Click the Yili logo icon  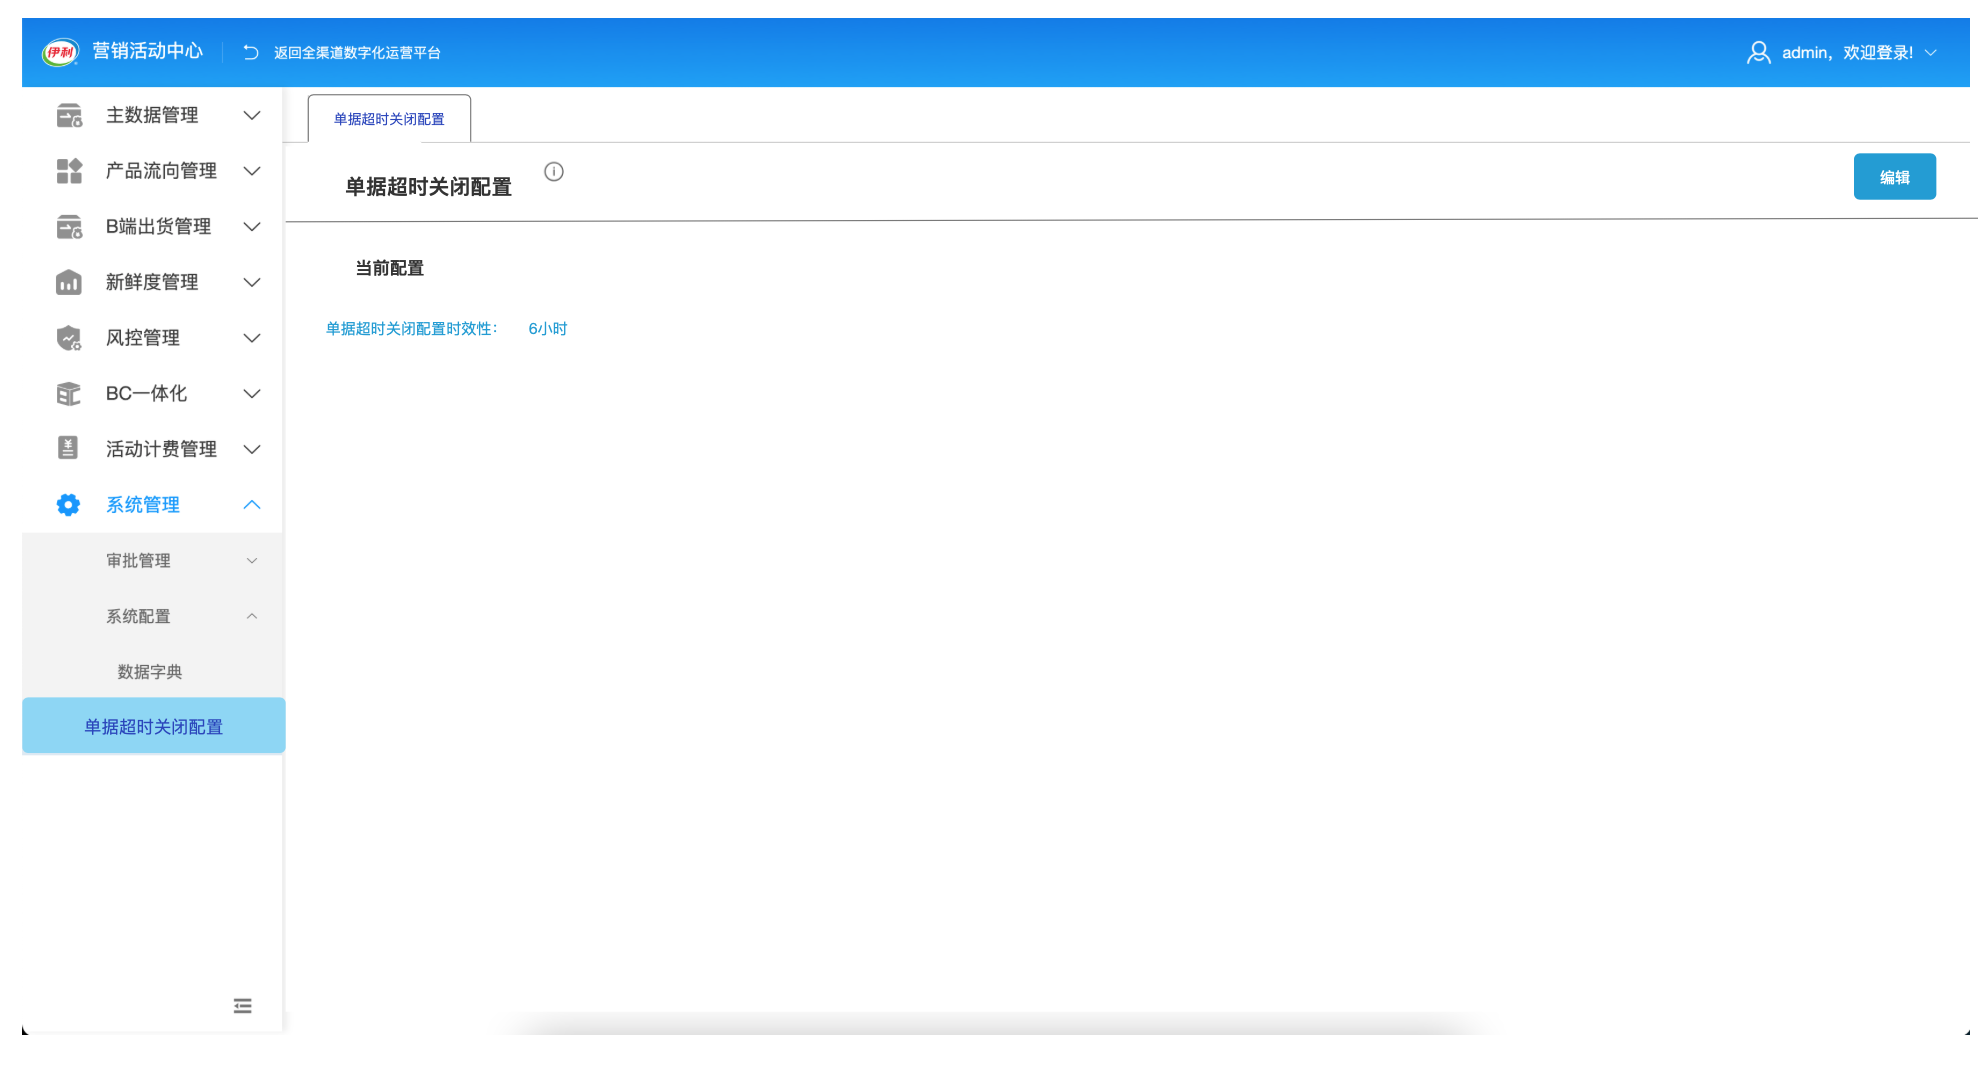(x=60, y=52)
